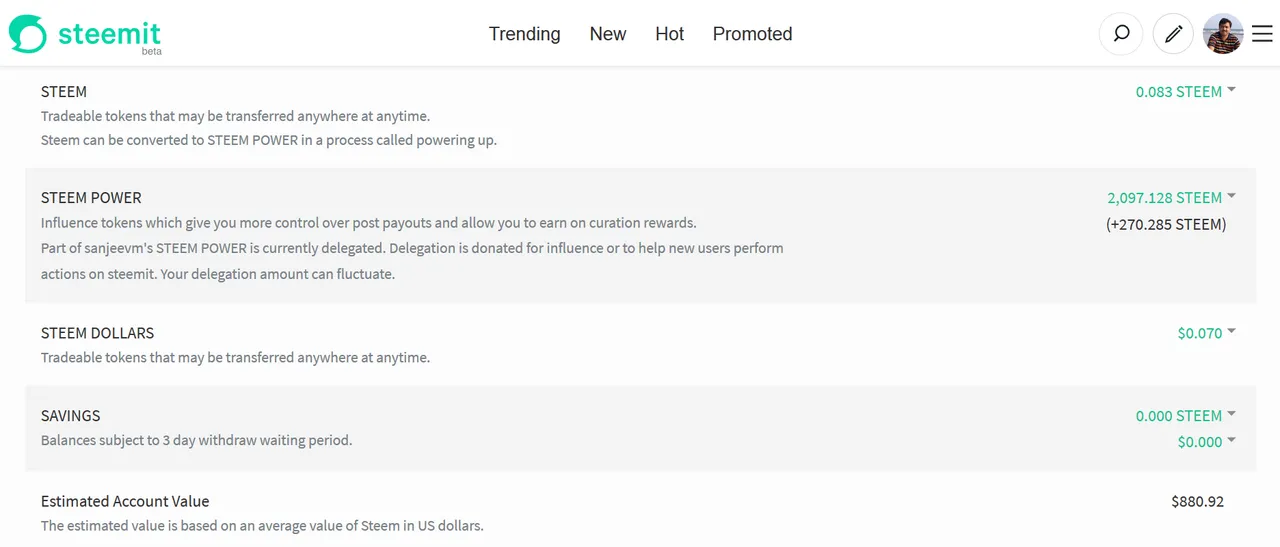Open the hamburger menu icon
This screenshot has width=1280, height=547.
pos(1262,34)
